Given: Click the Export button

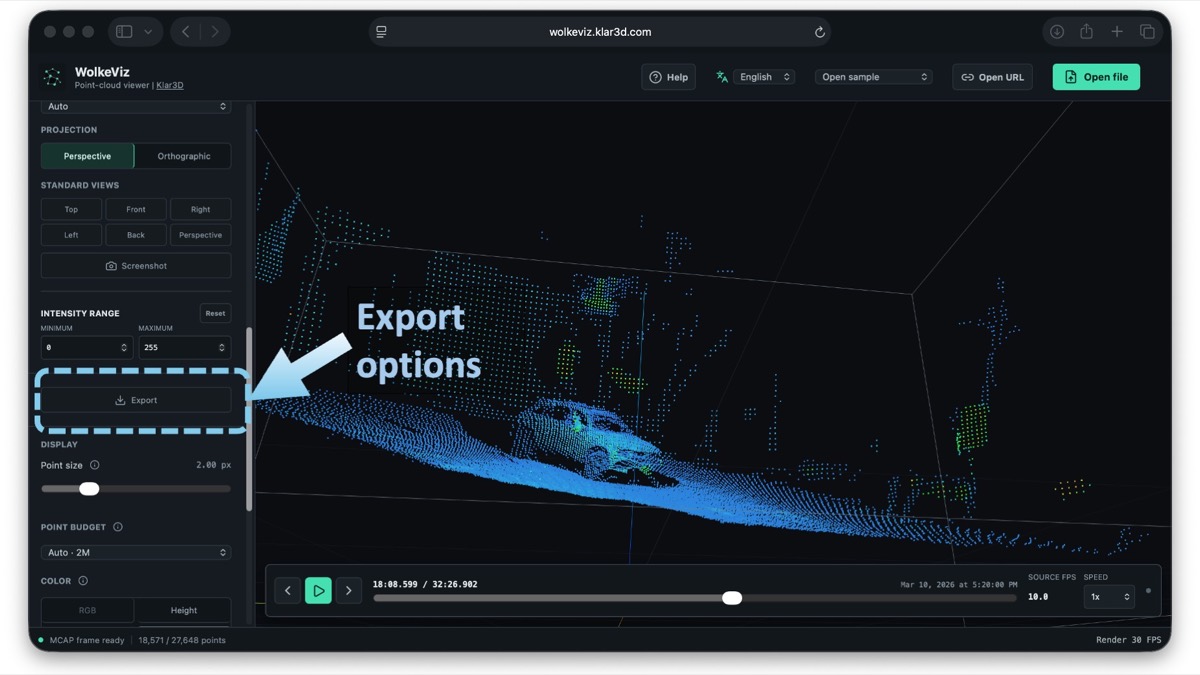Looking at the screenshot, I should click(136, 400).
